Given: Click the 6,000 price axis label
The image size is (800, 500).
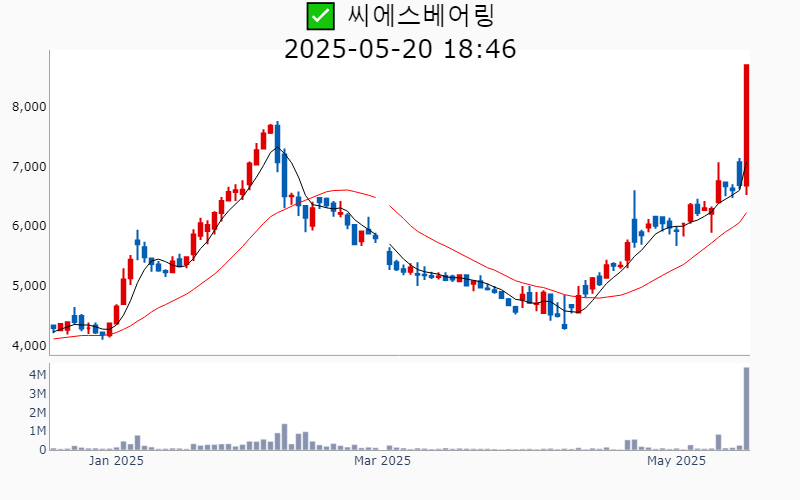Looking at the screenshot, I should (29, 226).
